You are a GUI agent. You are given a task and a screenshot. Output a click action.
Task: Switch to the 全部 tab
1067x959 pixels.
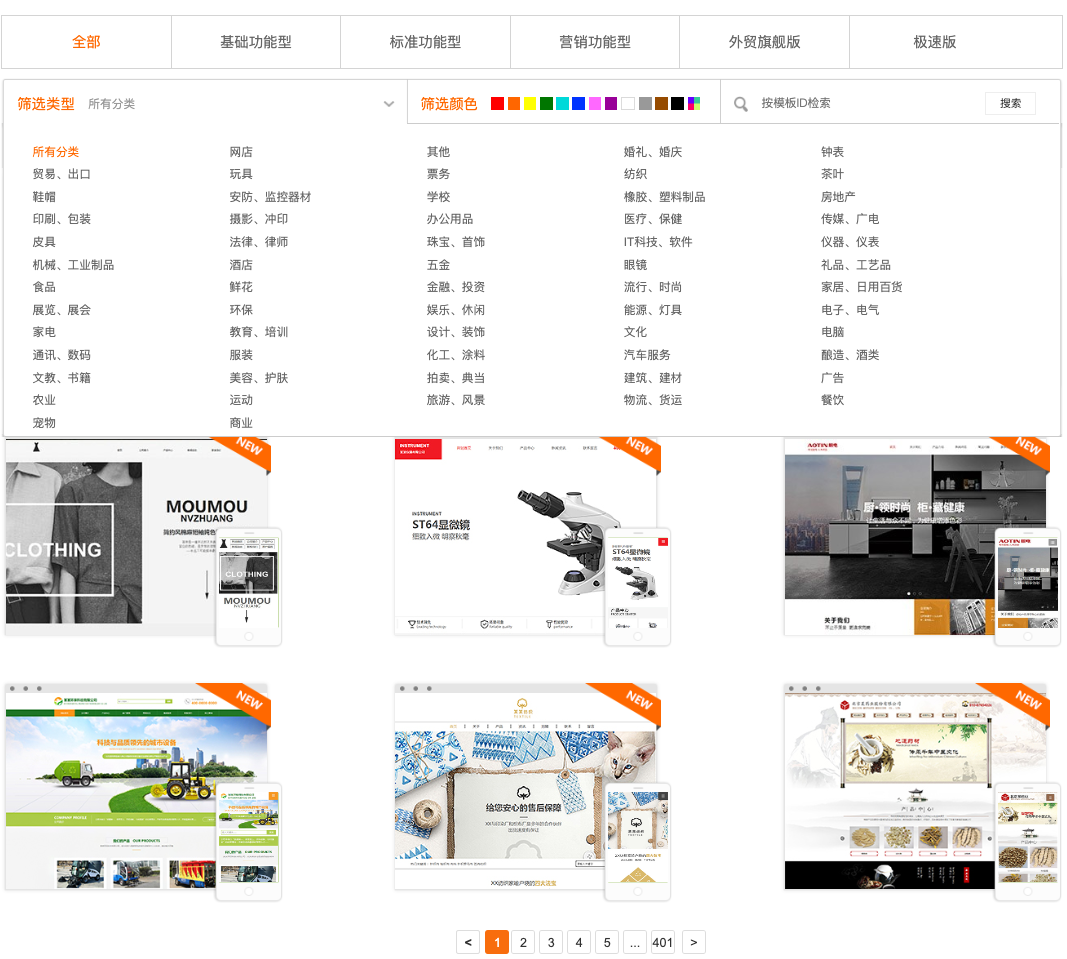tap(86, 42)
